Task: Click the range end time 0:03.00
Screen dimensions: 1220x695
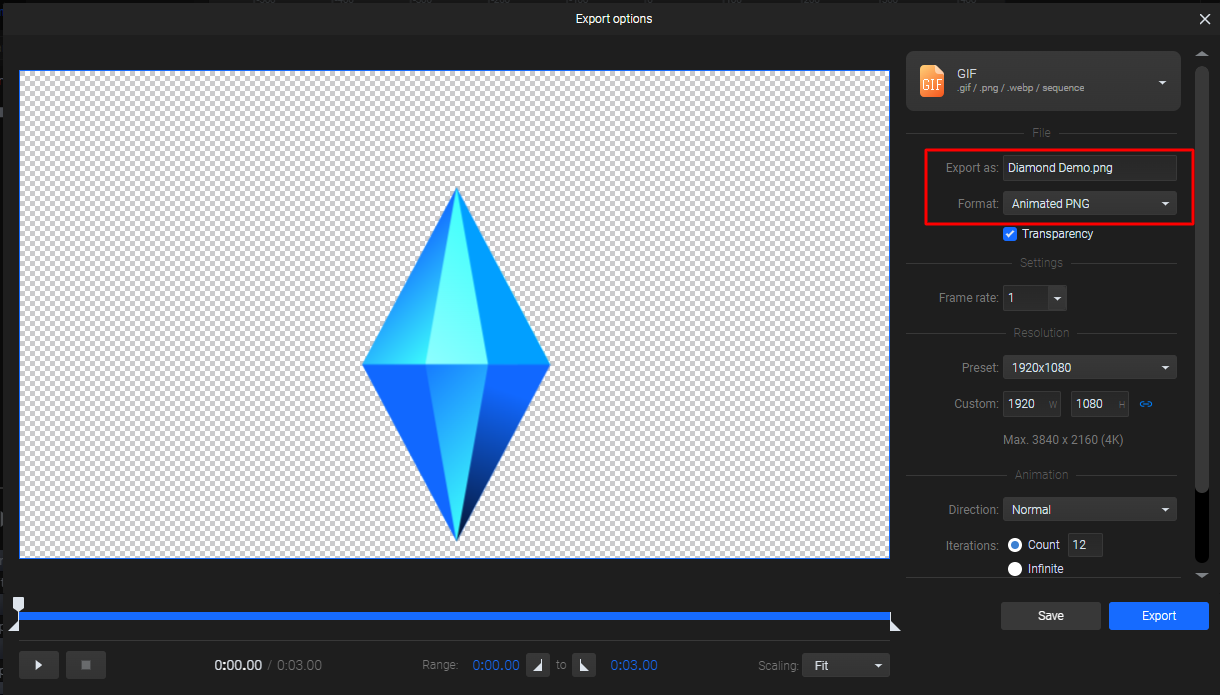Action: [634, 665]
